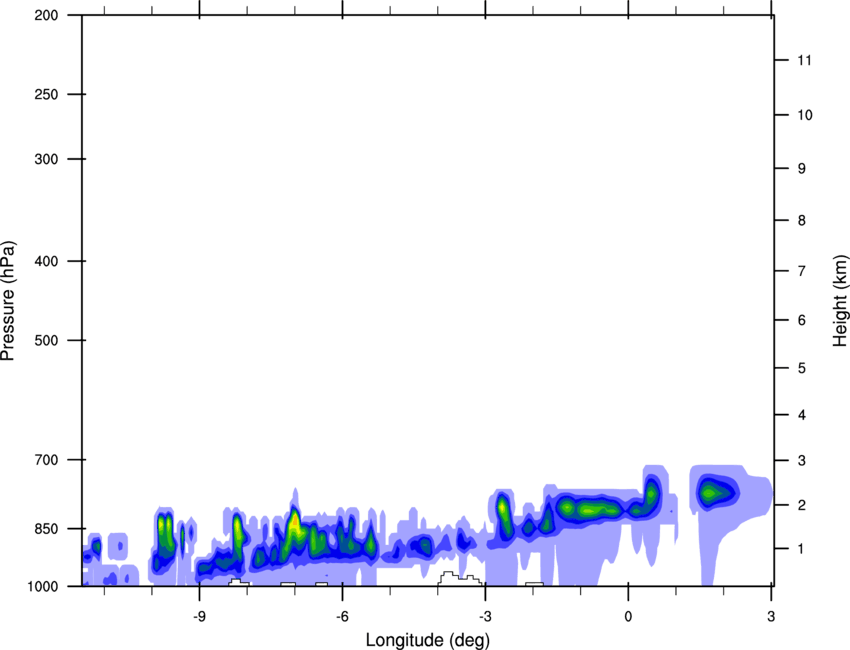Screen dimensions: 850x650
Task: Click the 500 pressure tick label
Action: [46, 340]
